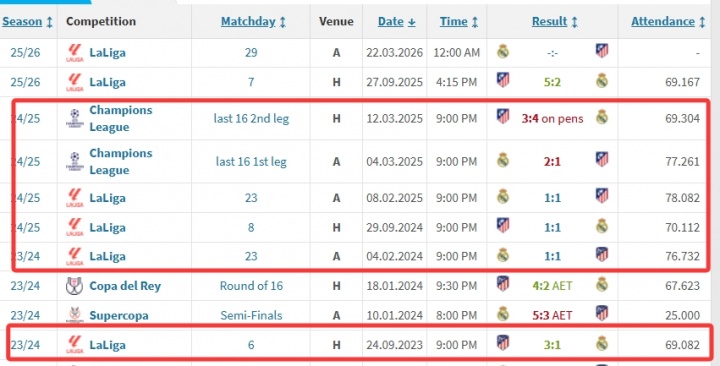Open the 4:2 AET result link
Screen dimensions: 720x366
pos(552,286)
